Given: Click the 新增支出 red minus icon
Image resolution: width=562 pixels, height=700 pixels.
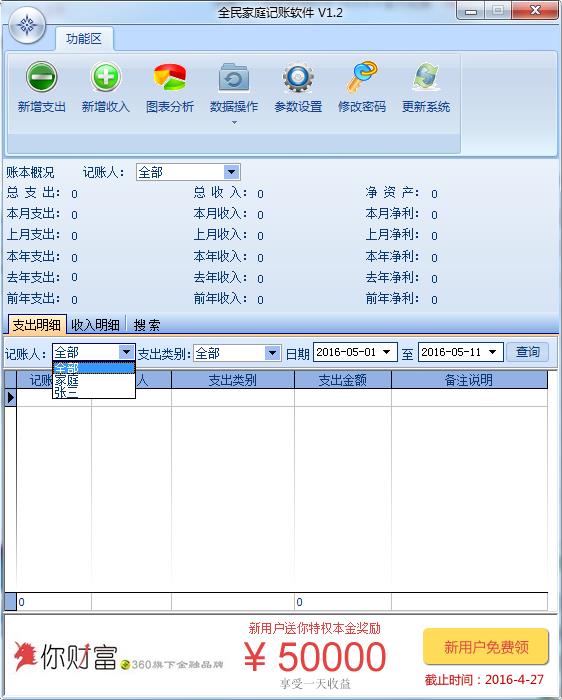Looking at the screenshot, I should click(42, 77).
